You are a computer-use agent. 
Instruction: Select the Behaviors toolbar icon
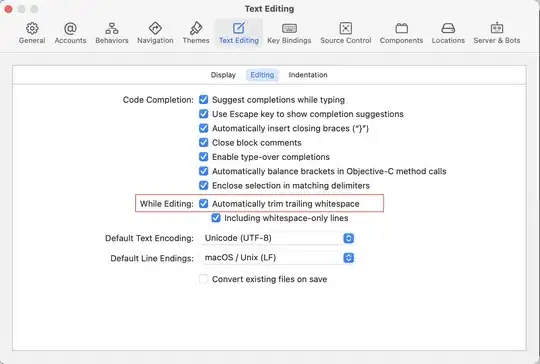tap(112, 28)
